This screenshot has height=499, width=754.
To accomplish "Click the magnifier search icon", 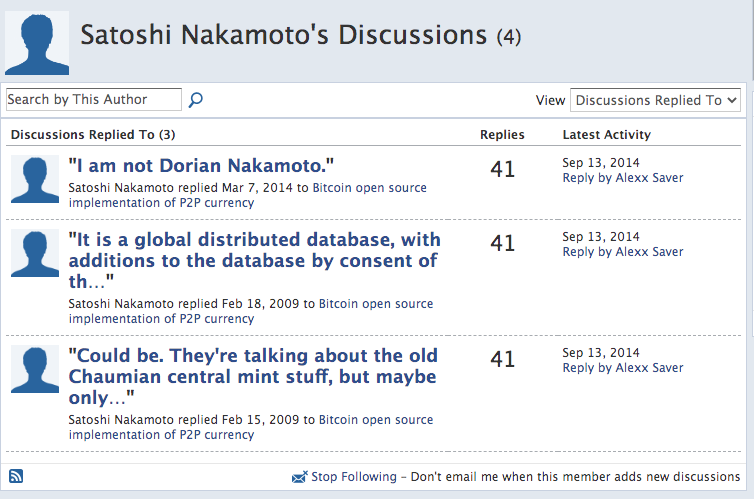I will (196, 99).
